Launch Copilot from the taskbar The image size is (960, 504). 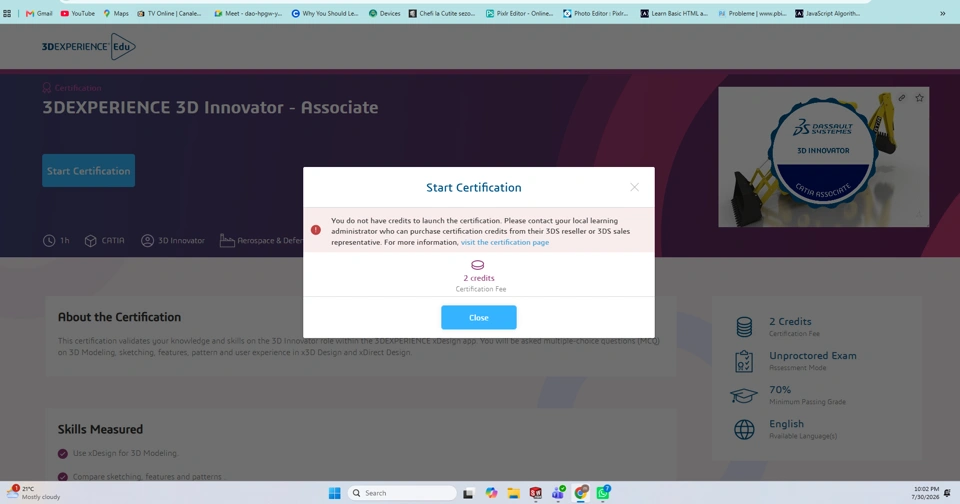click(491, 493)
